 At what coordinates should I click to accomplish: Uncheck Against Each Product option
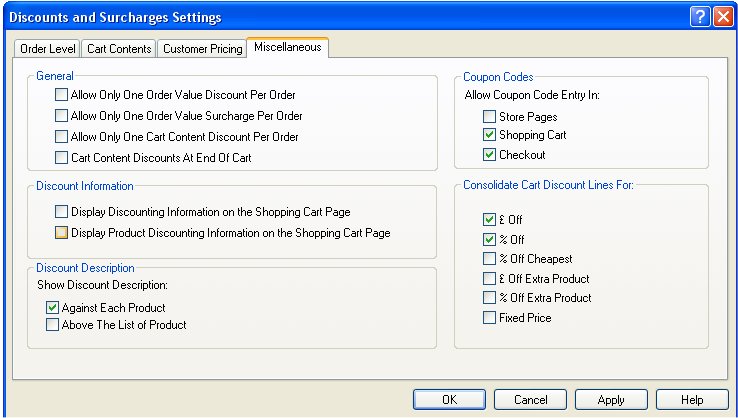[53, 308]
